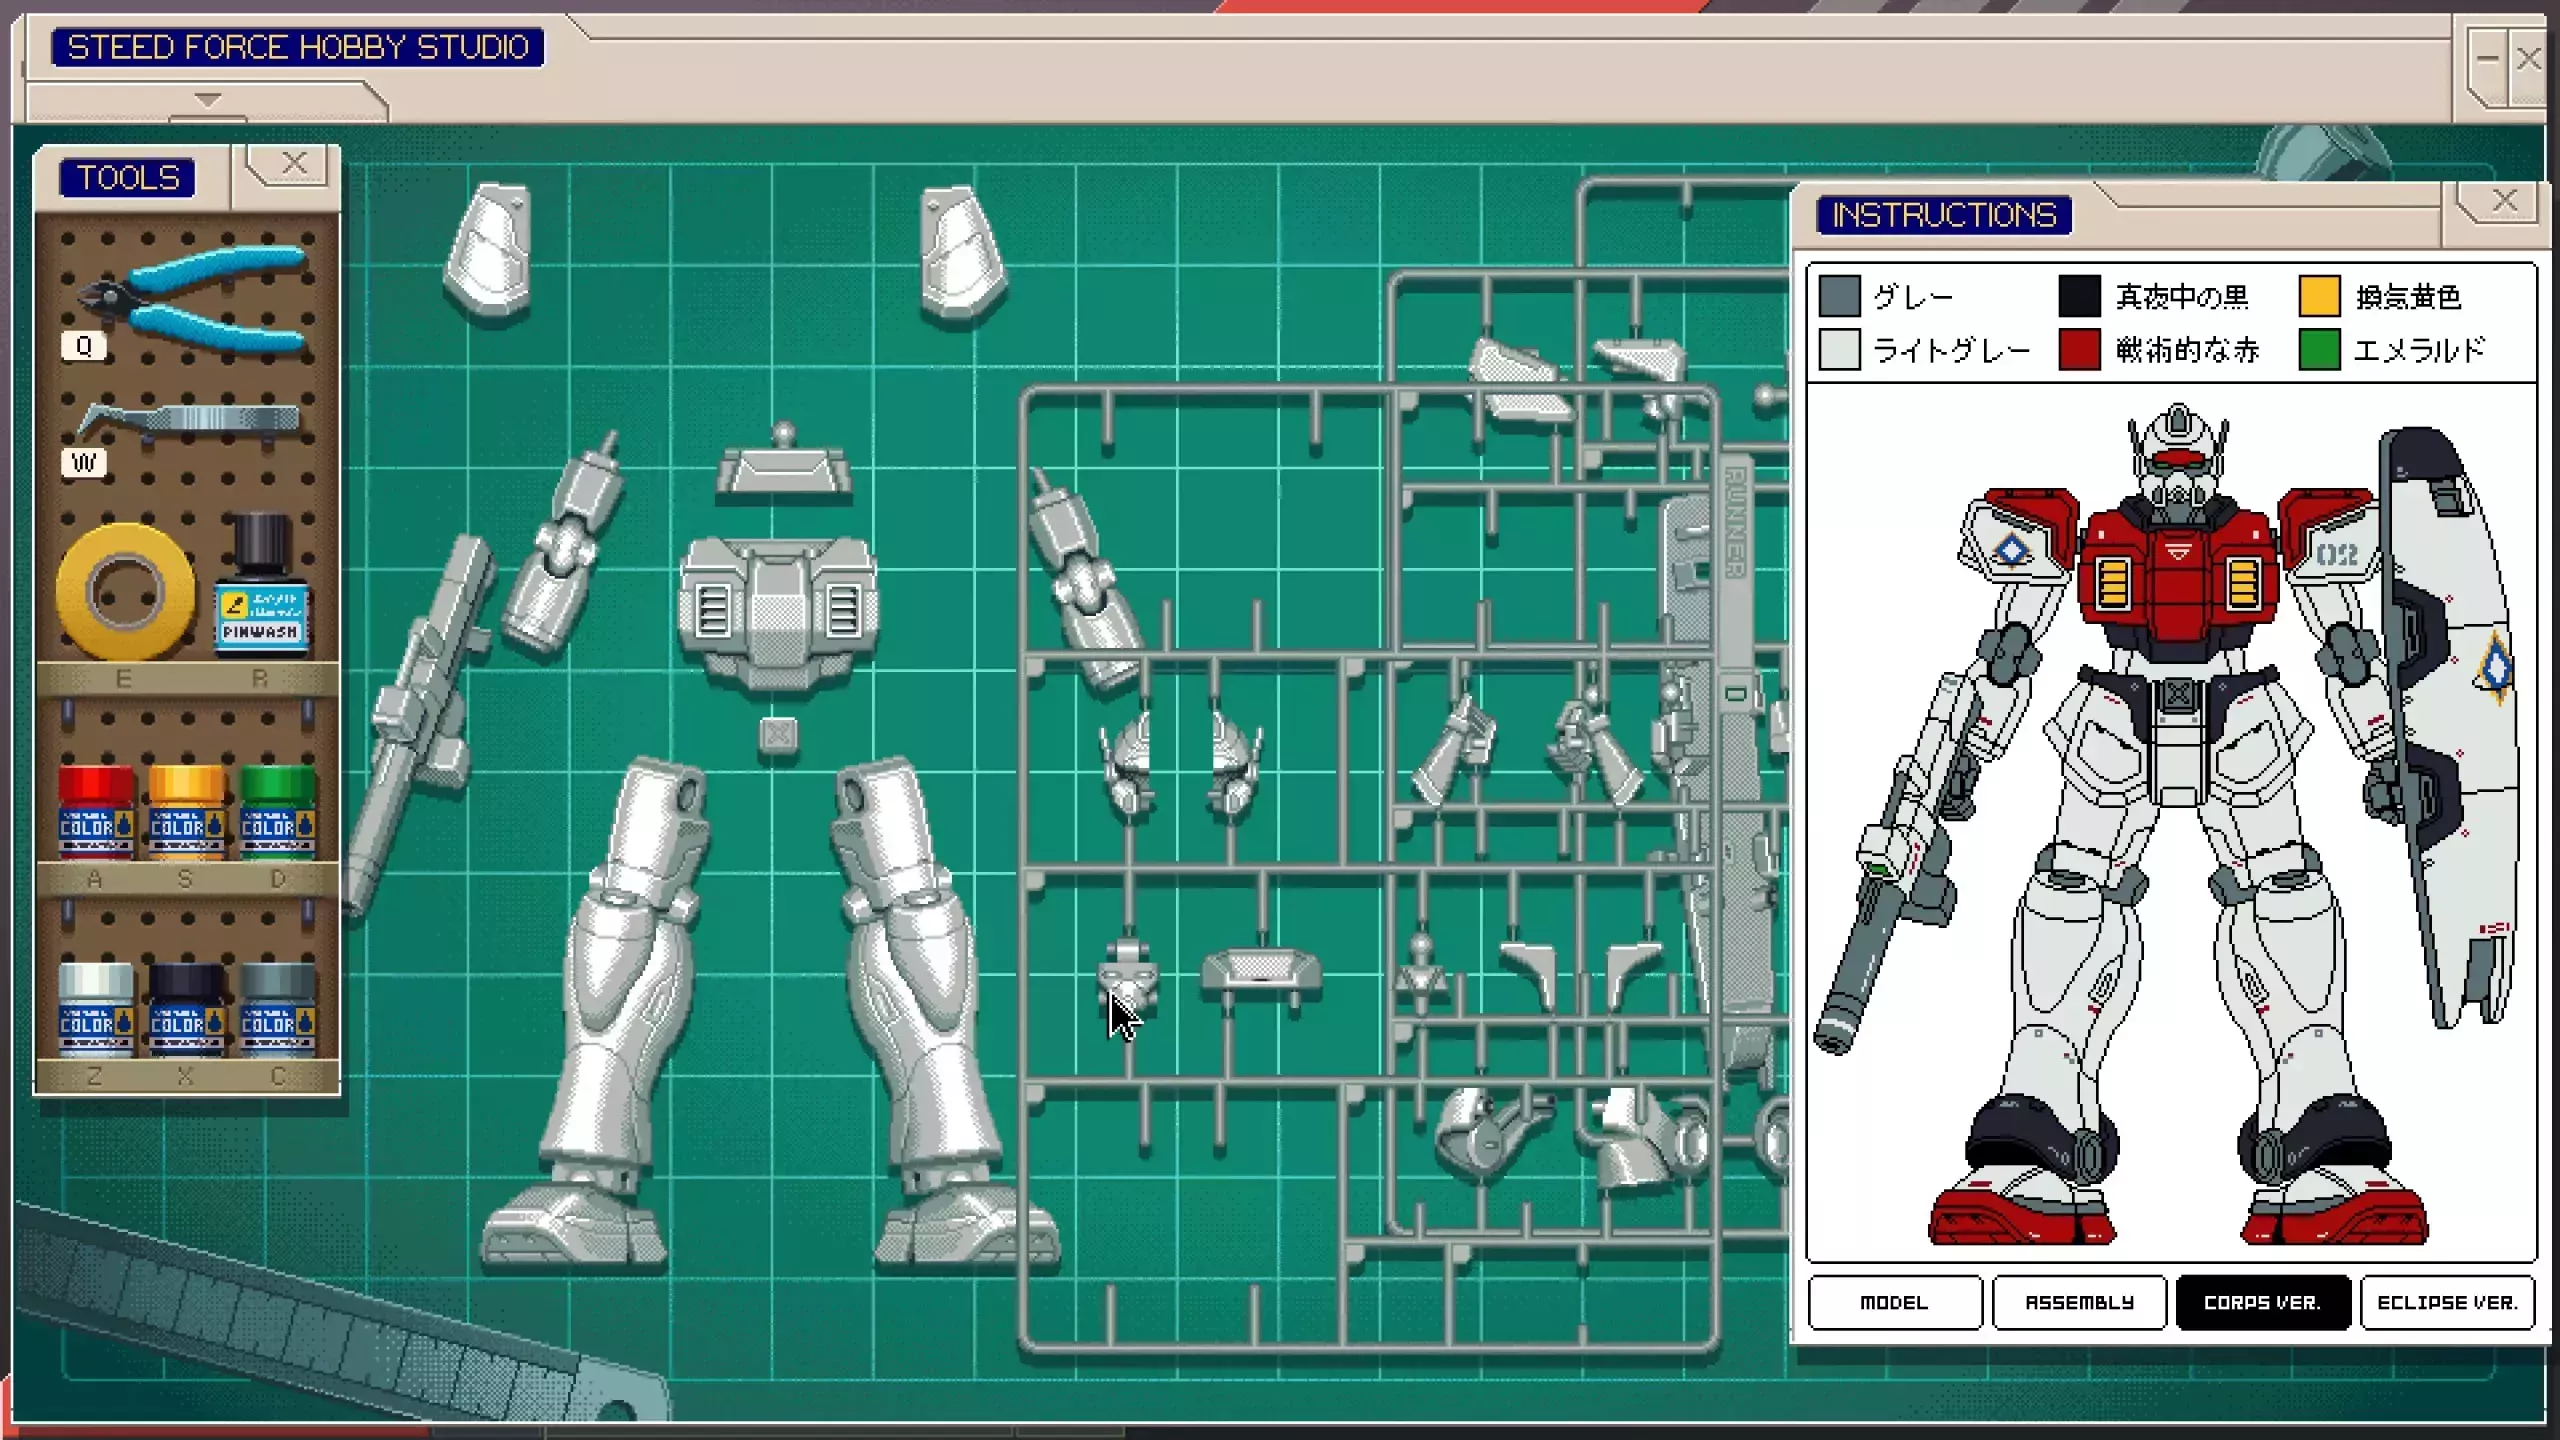Select the torso chest part

(x=778, y=616)
